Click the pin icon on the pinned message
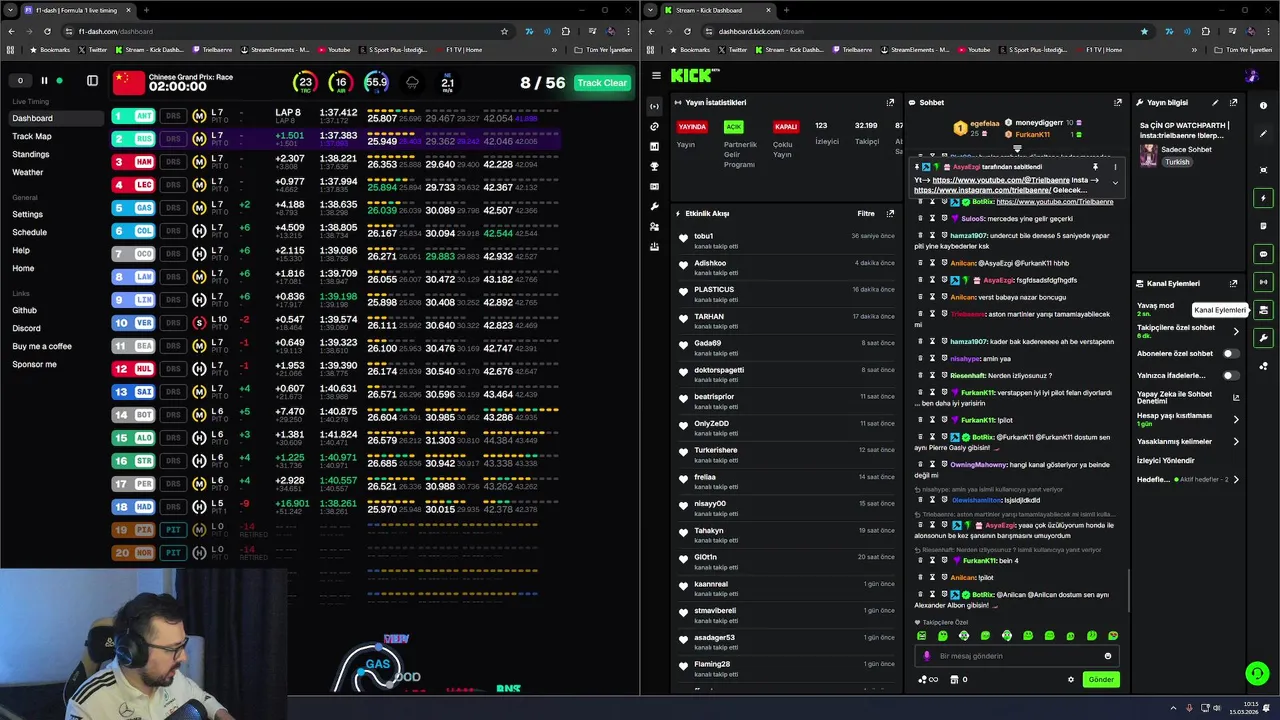This screenshot has width=1280, height=720. [1095, 167]
